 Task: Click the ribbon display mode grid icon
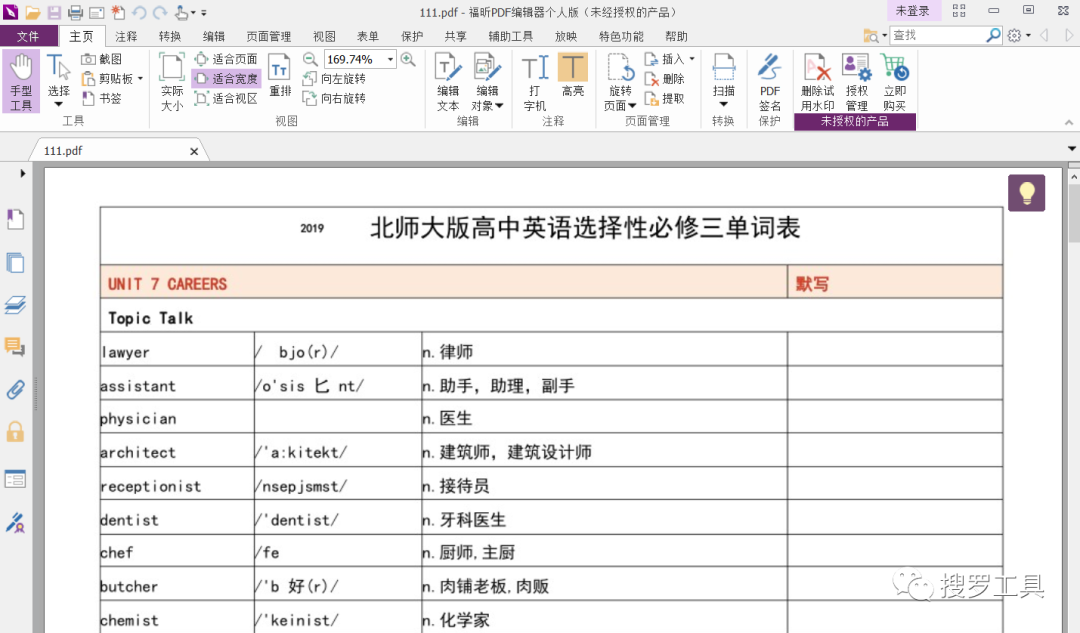[959, 11]
